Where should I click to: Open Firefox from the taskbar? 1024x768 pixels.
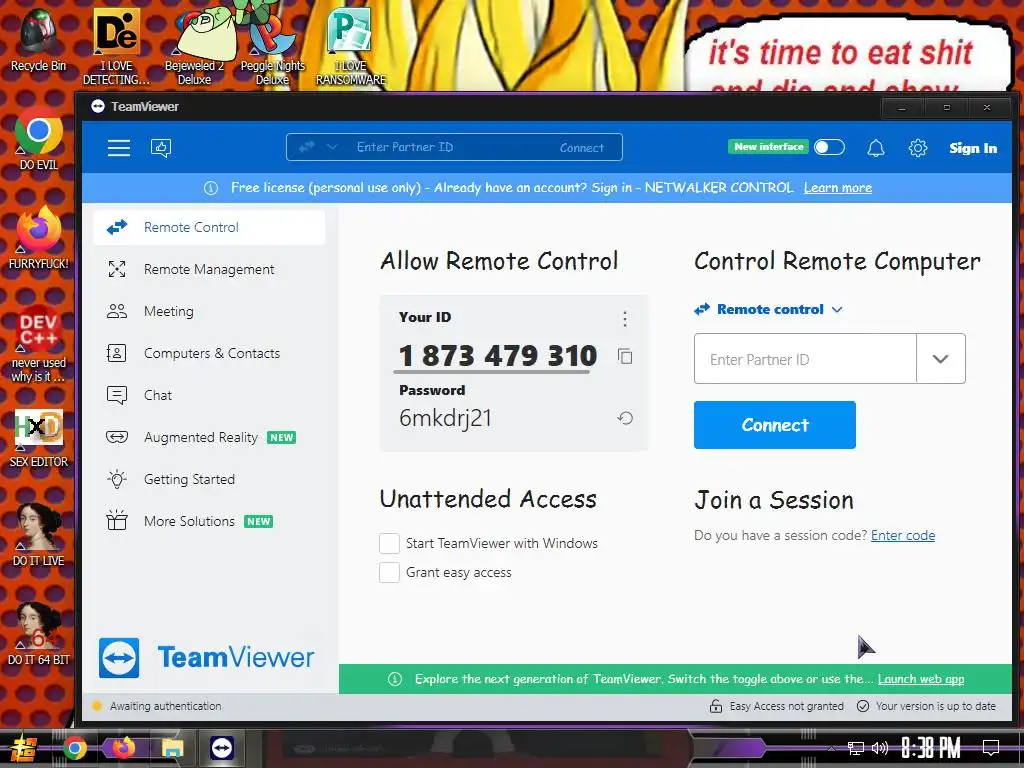(x=123, y=748)
